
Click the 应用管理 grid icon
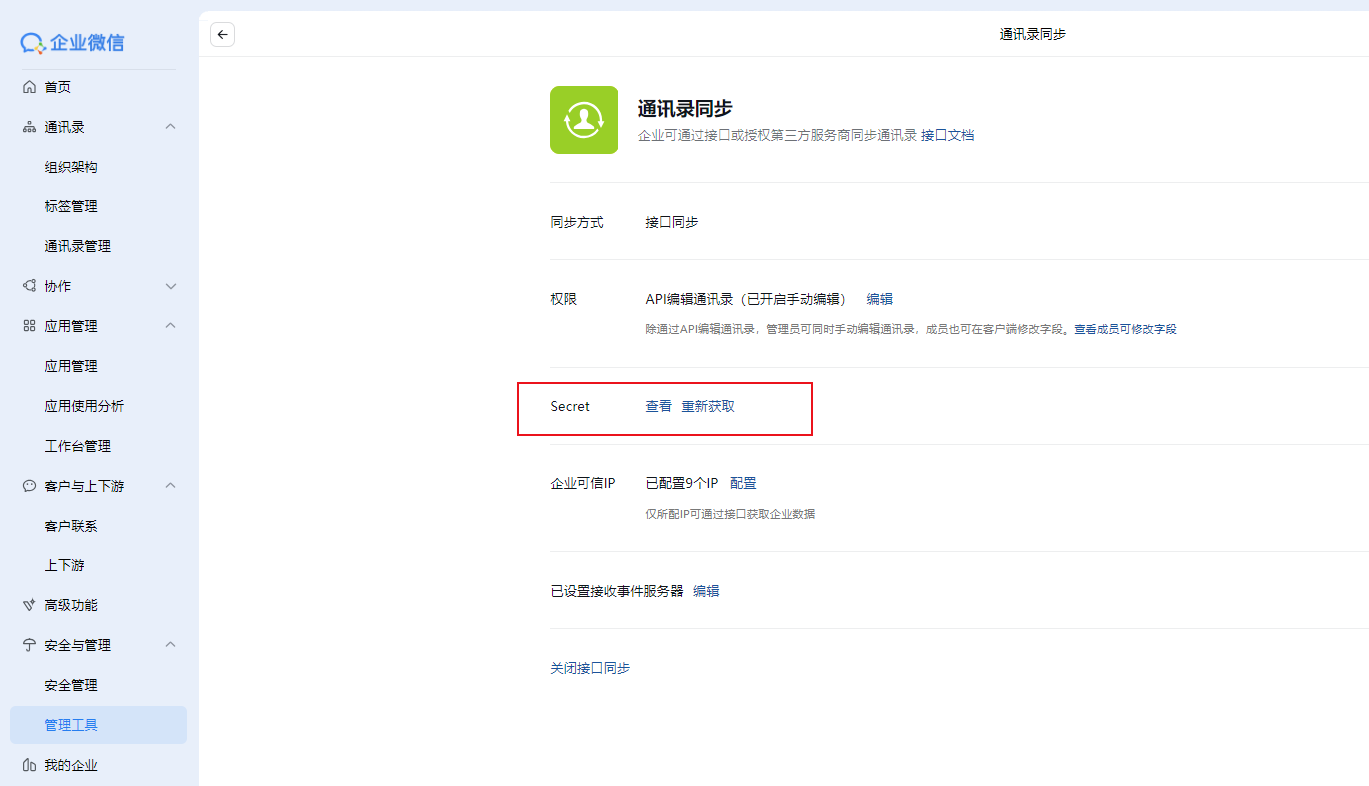[29, 326]
